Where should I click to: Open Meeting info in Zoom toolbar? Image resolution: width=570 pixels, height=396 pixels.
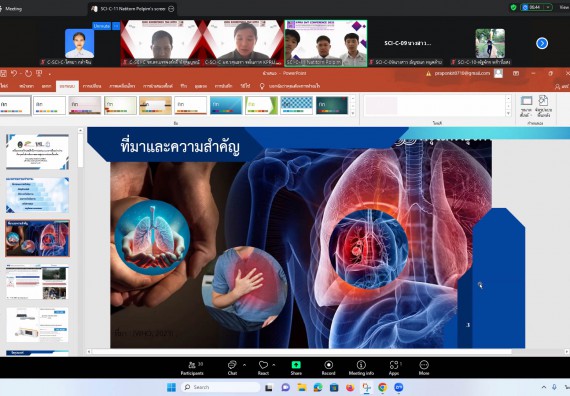(361, 368)
